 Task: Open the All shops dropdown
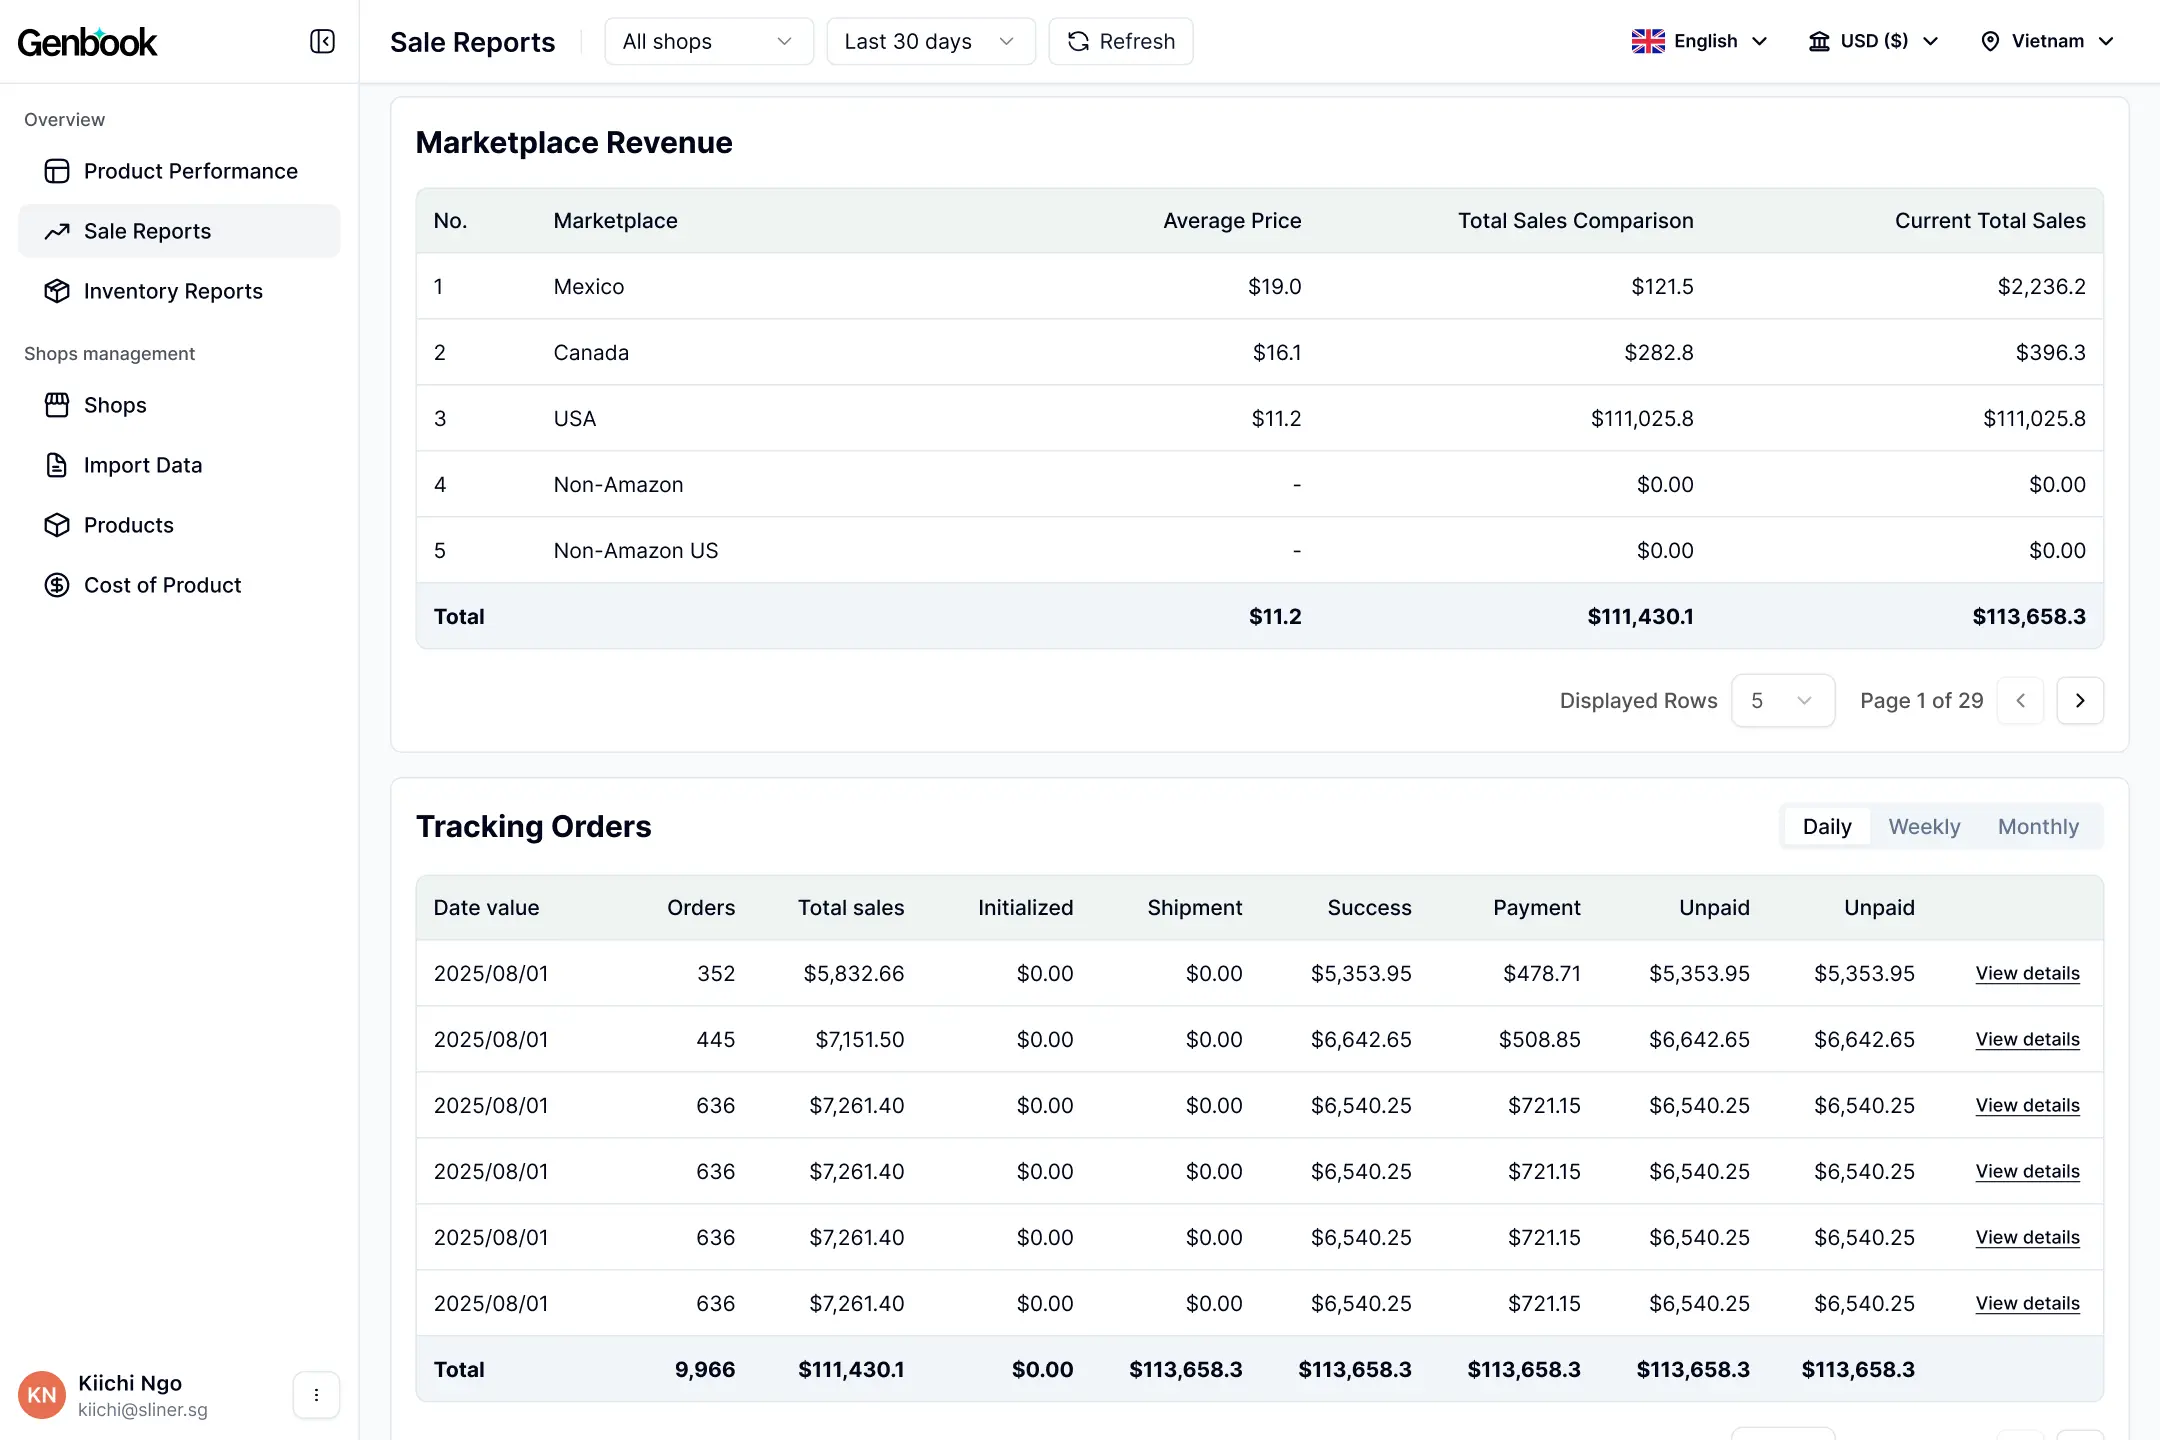coord(708,41)
